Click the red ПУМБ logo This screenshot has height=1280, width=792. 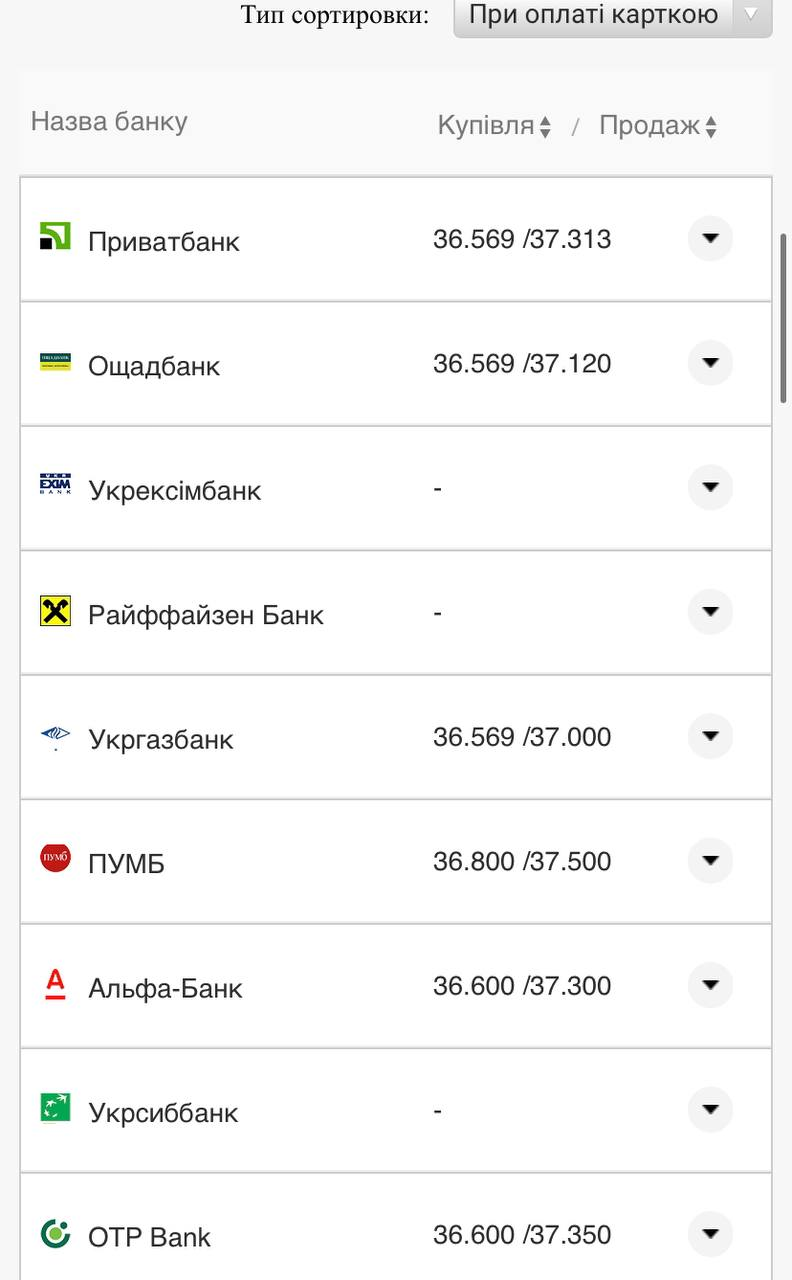click(x=55, y=859)
